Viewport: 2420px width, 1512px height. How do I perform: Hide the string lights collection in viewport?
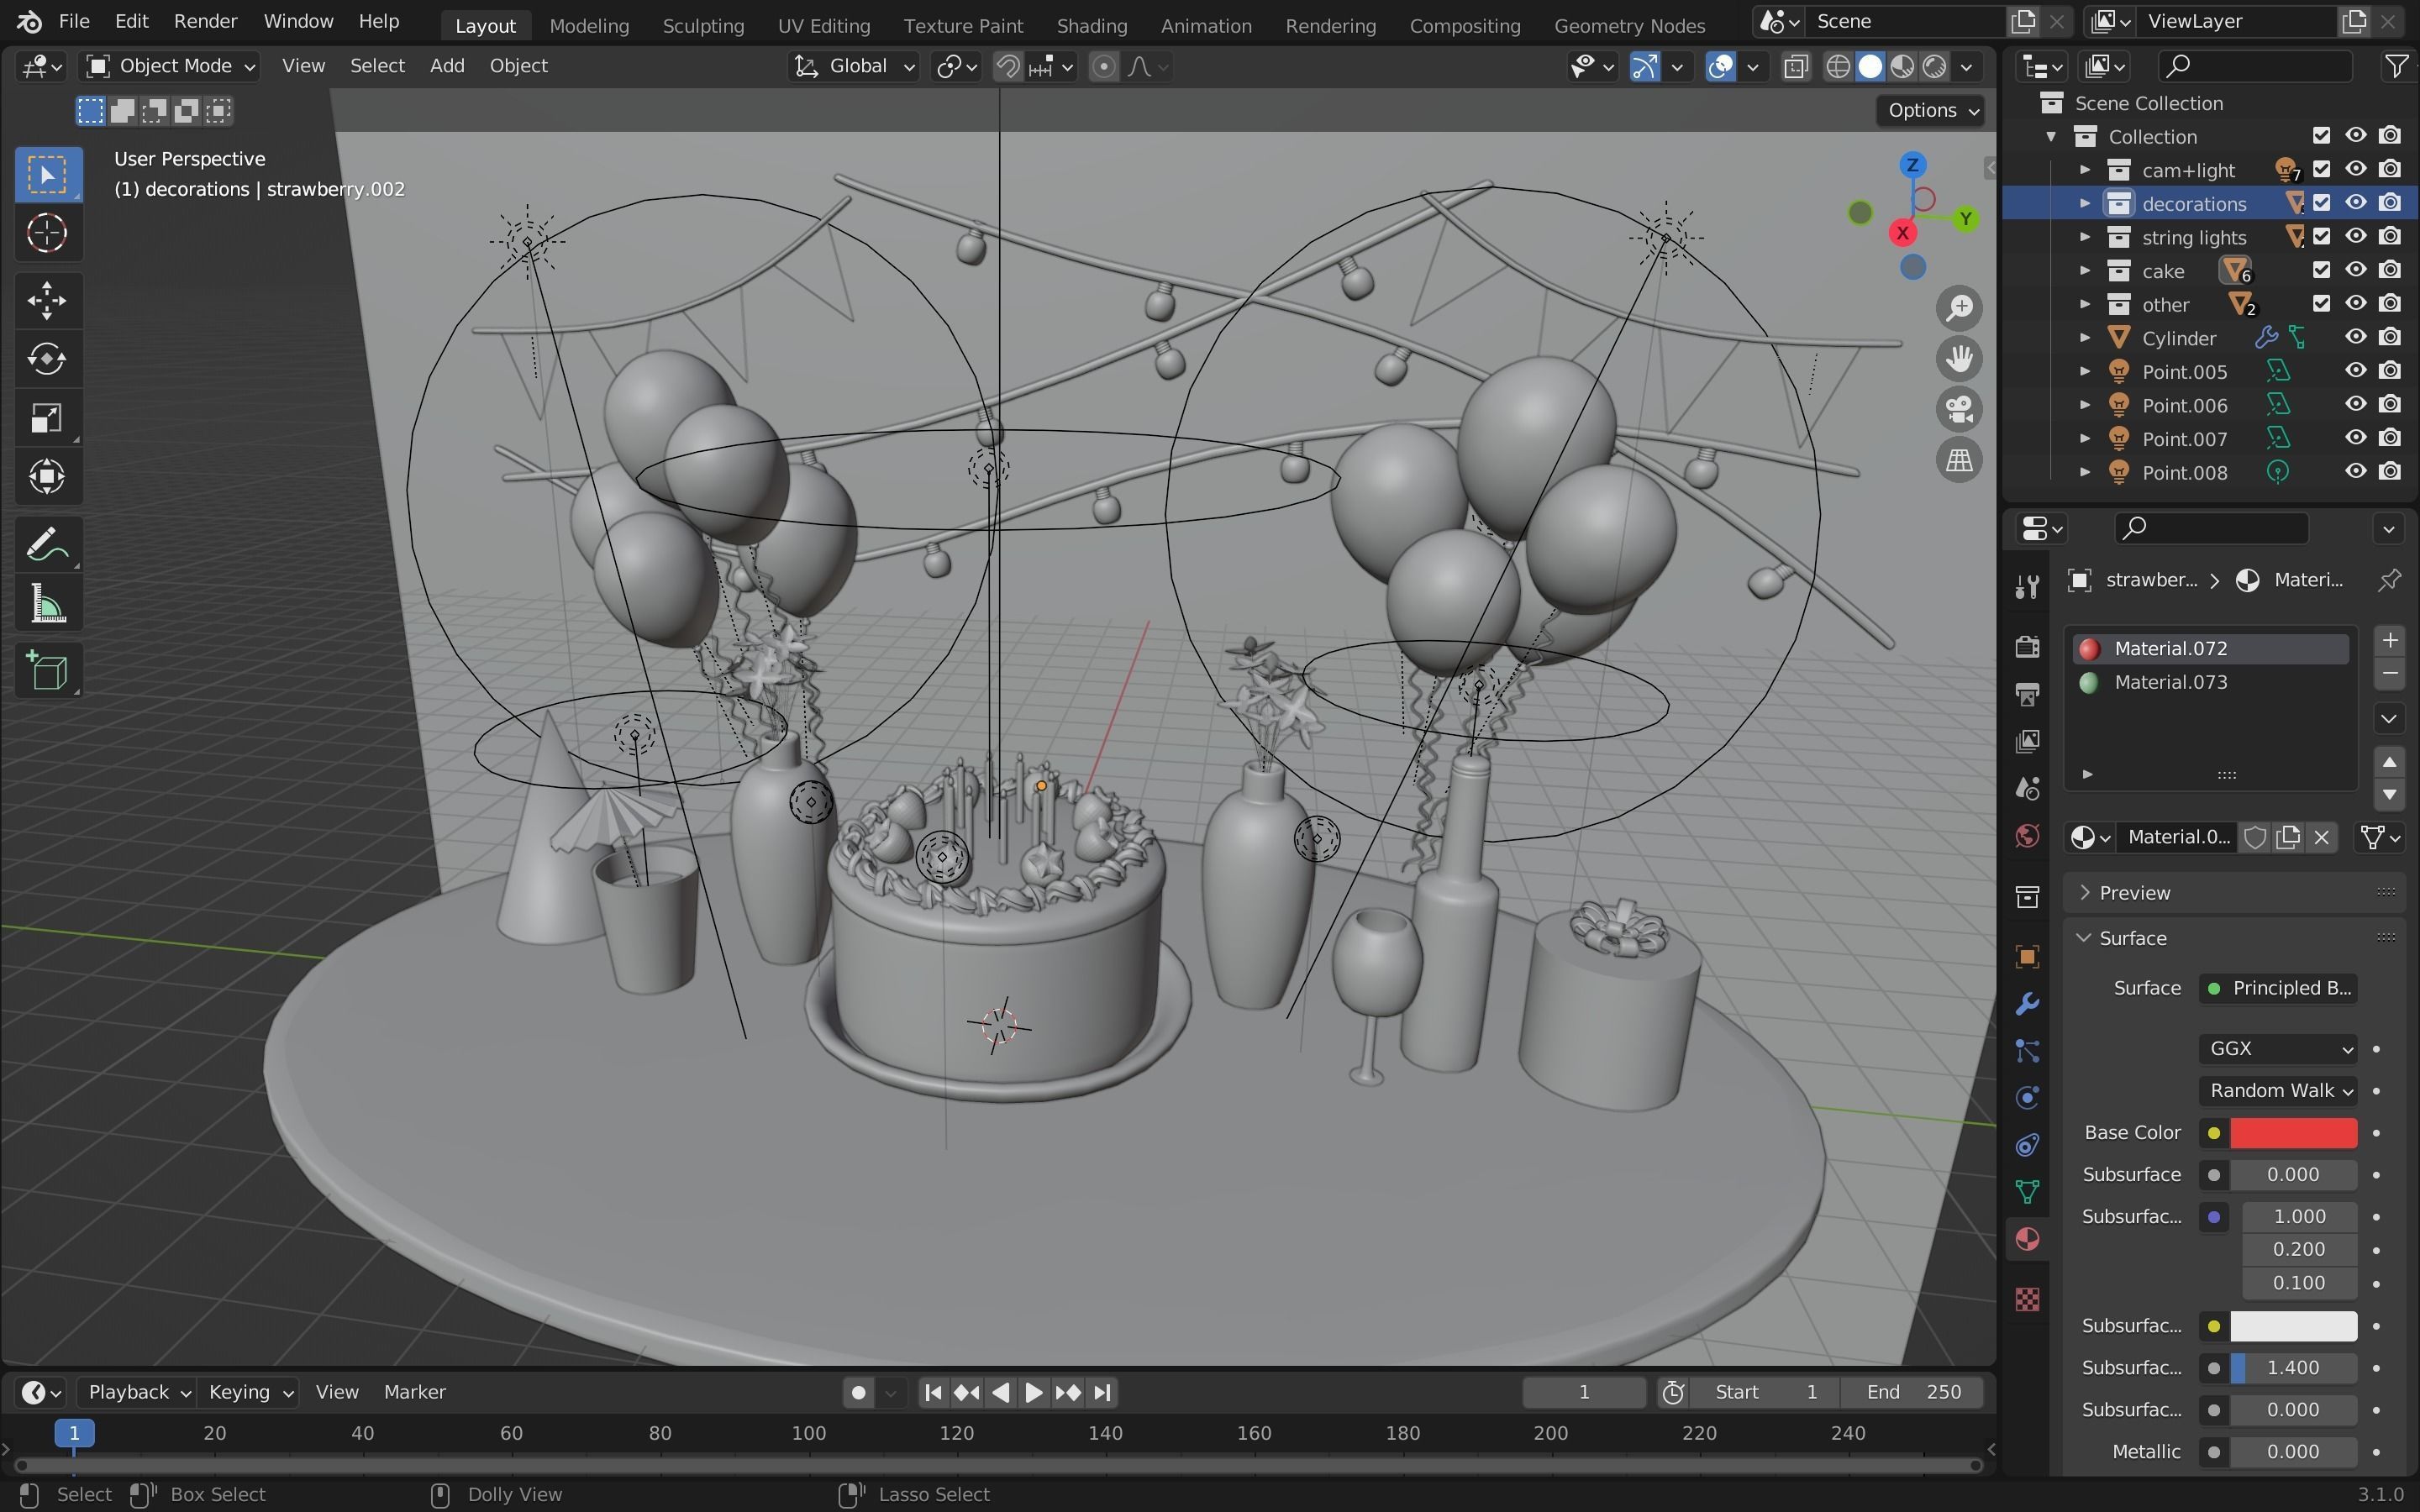click(2355, 236)
